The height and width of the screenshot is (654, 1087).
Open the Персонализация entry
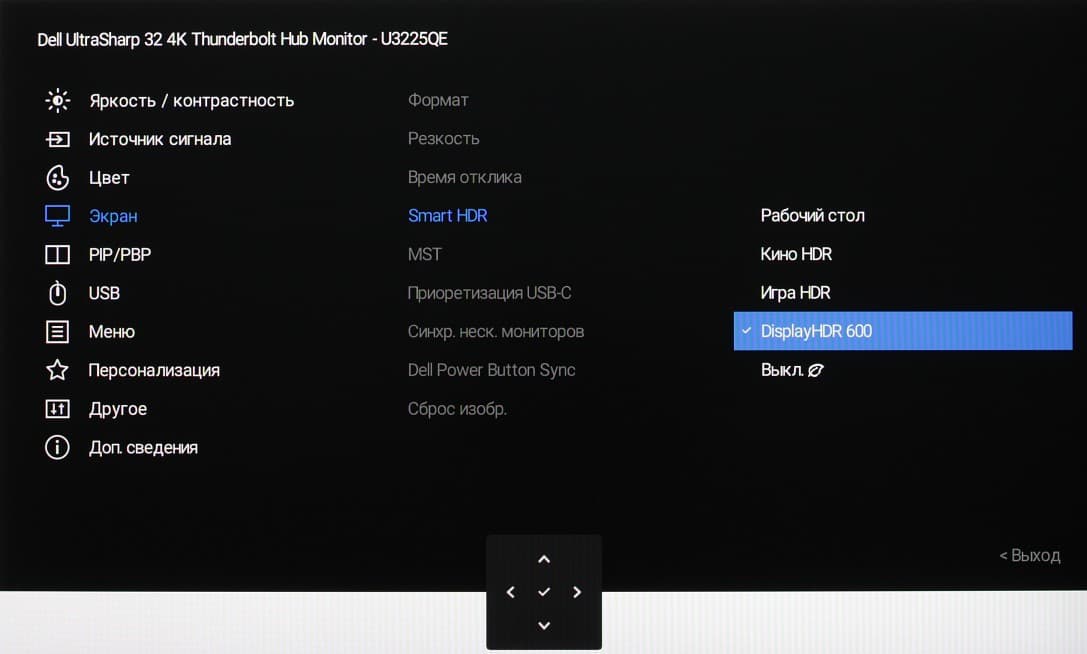[x=154, y=370]
